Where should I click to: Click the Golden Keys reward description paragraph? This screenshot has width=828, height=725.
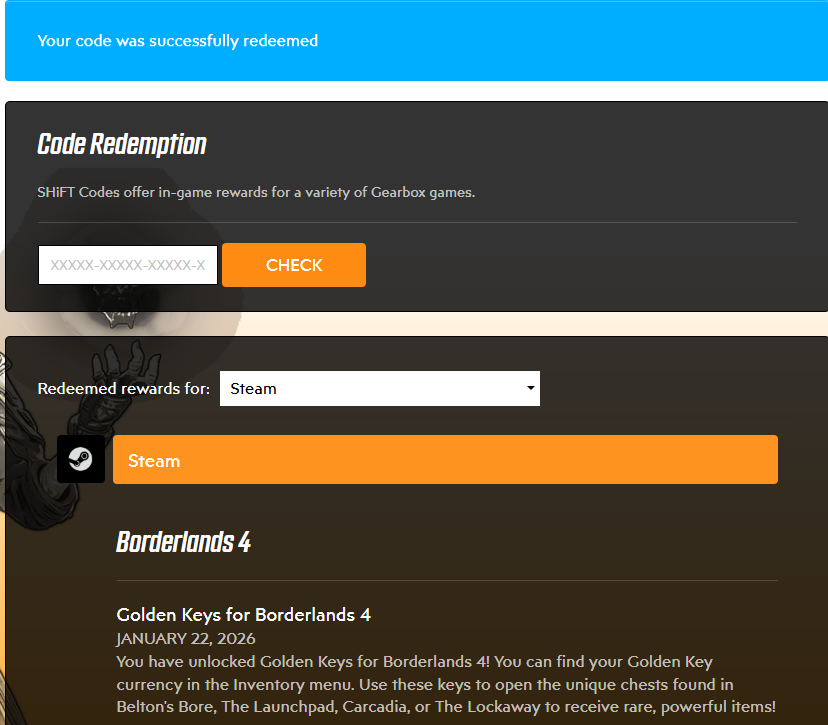point(446,684)
